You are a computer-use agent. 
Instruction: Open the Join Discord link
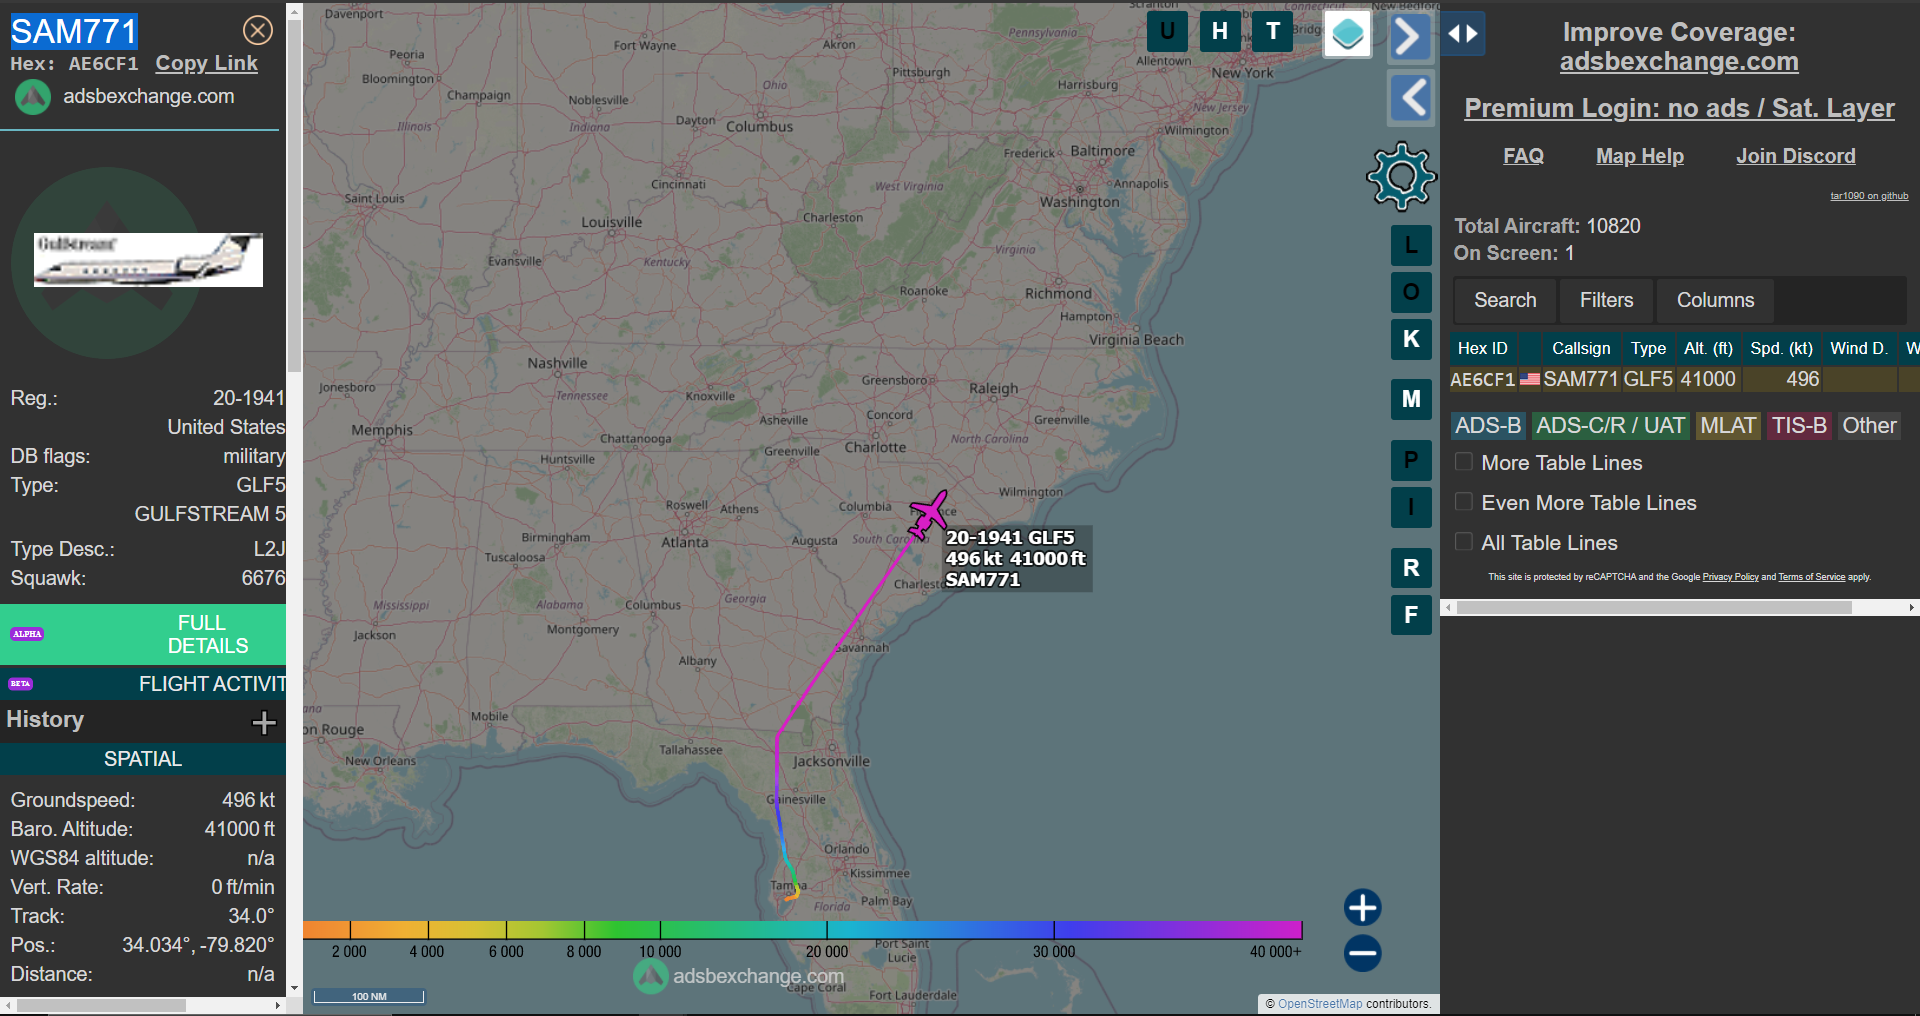tap(1796, 156)
